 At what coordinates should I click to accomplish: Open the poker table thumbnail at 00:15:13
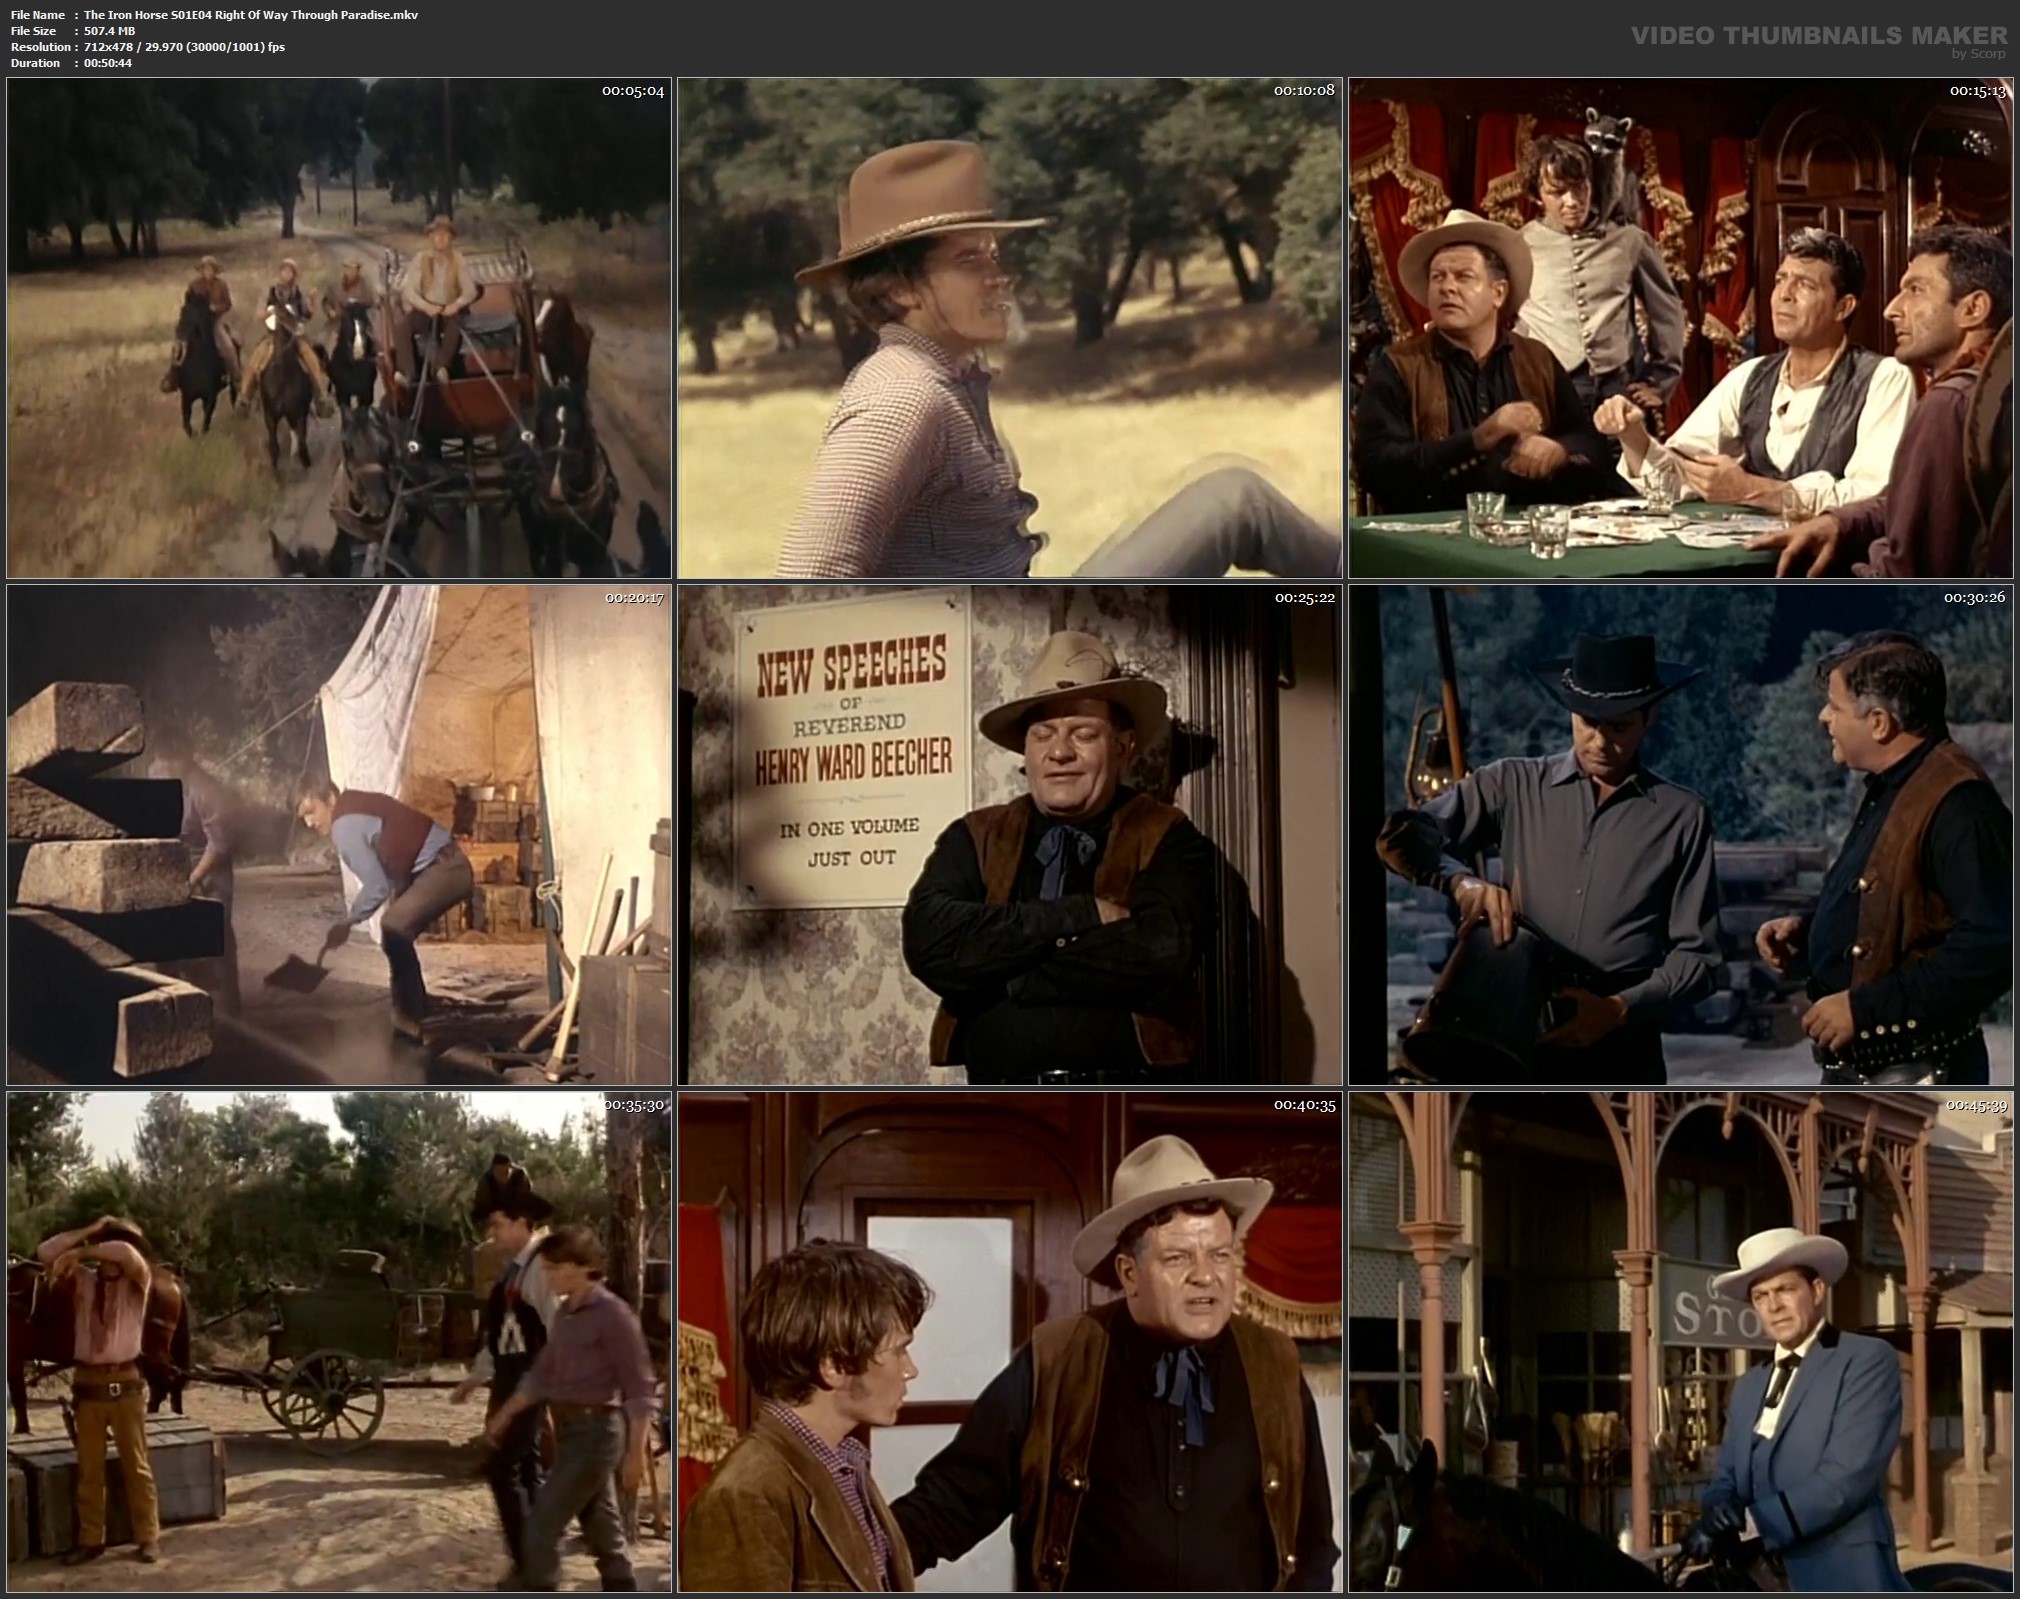pos(1680,328)
